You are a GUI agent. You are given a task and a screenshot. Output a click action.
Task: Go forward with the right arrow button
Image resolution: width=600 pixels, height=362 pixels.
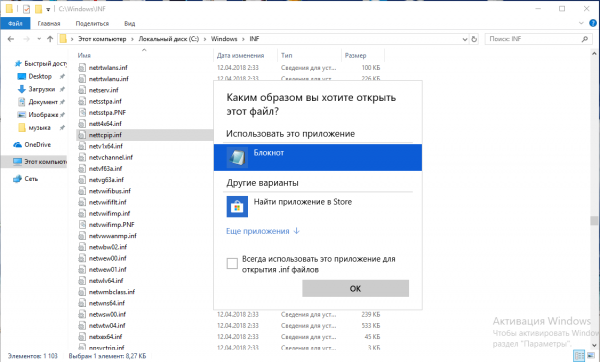pyautogui.click(x=26, y=39)
